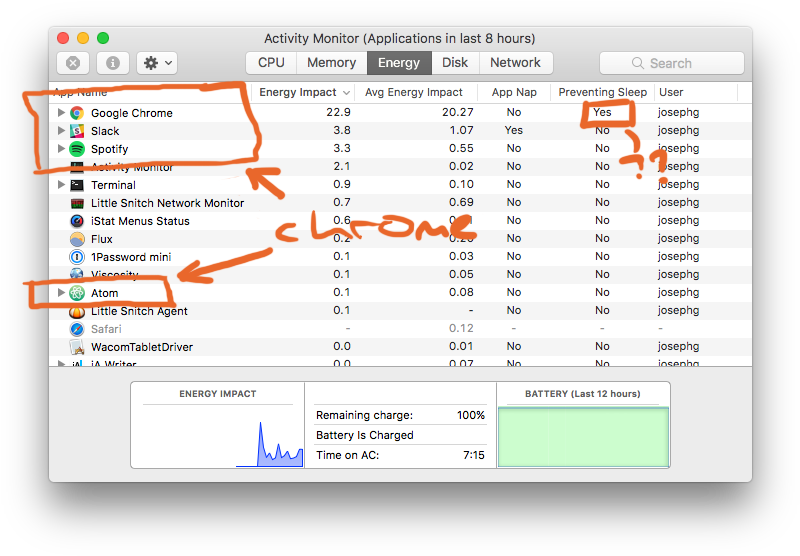This screenshot has height=556, width=800.
Task: Click Chrome's 22.9 energy impact value
Action: point(338,112)
